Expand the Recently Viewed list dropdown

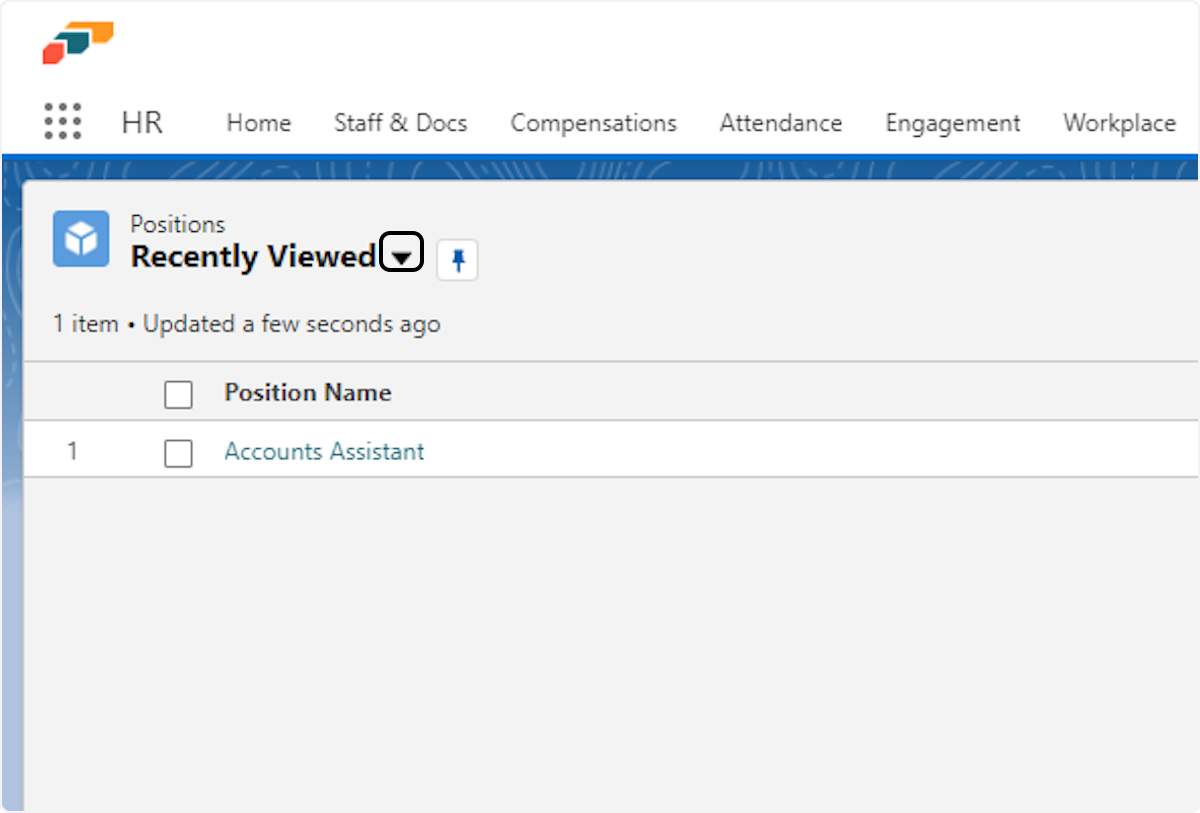click(401, 252)
